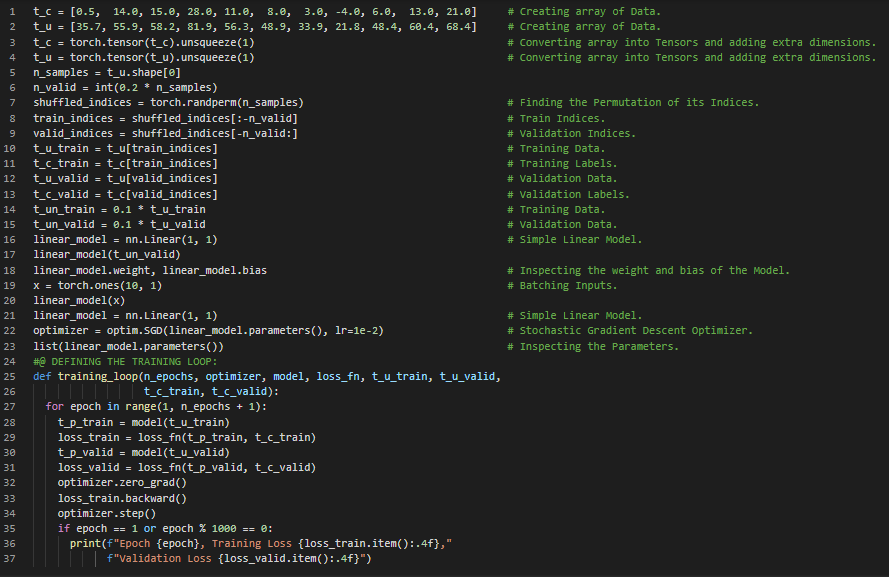Screen dimensions: 889x577
Task: Click the 'Validation Indices.' comment
Action: coord(577,133)
